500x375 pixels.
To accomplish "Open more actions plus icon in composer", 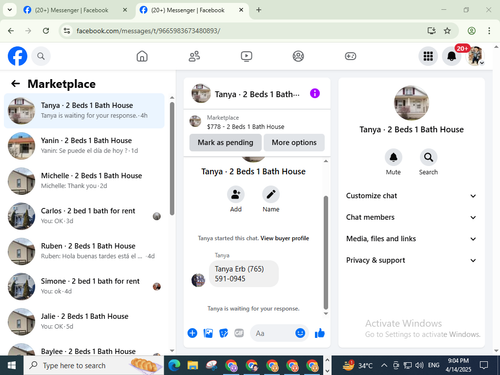I will (192, 333).
